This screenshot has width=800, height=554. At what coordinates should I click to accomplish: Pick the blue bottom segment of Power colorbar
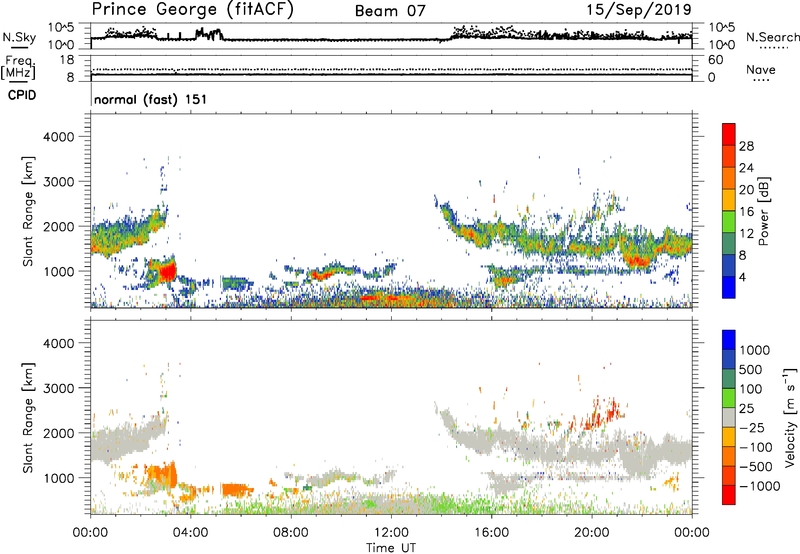(x=729, y=287)
